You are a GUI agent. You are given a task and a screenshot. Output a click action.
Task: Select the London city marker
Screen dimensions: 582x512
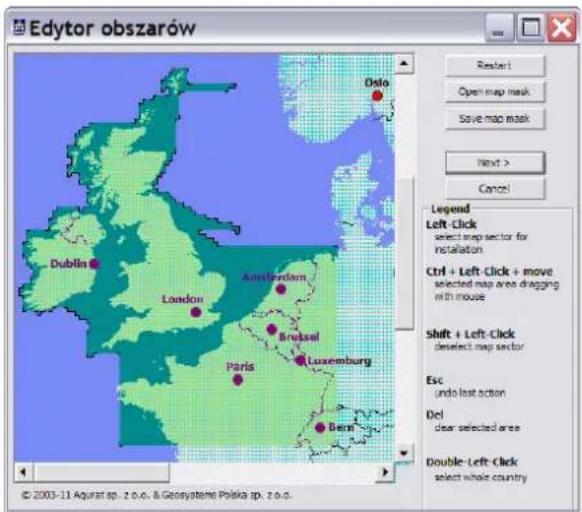pos(196,312)
